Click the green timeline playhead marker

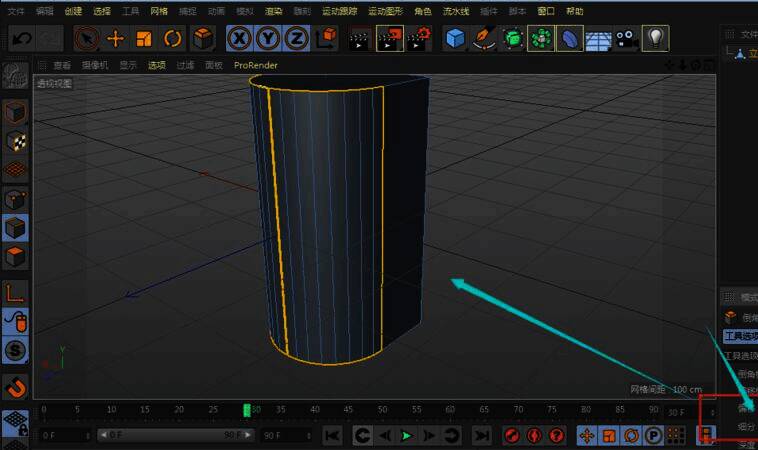[247, 410]
